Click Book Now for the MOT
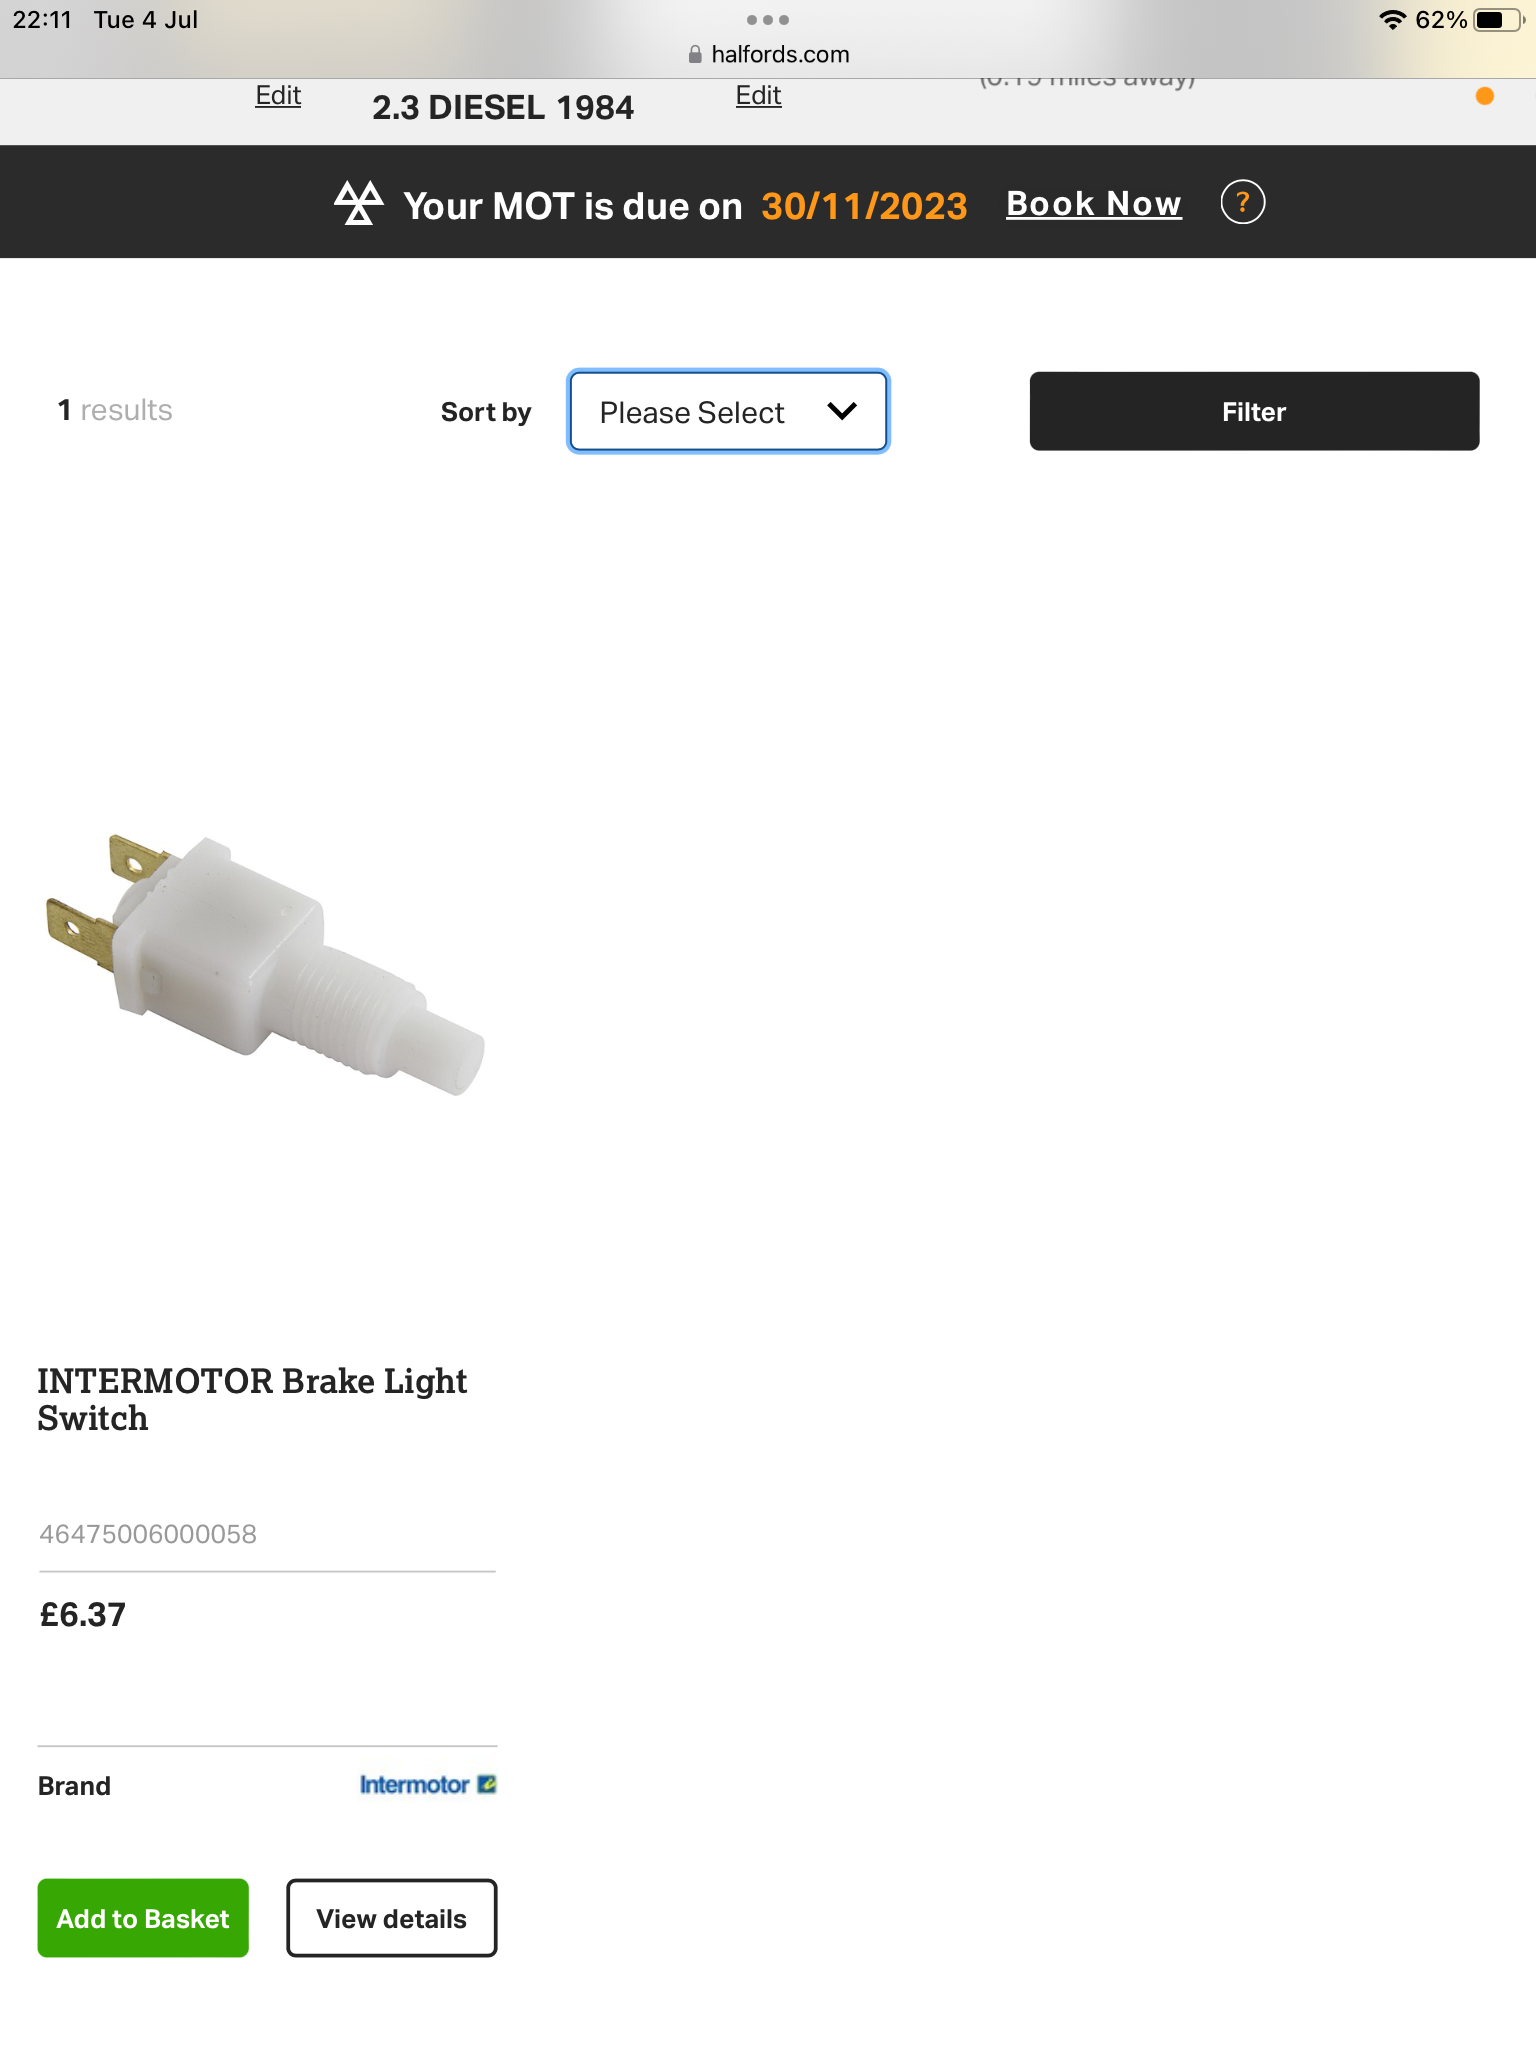 coord(1094,204)
